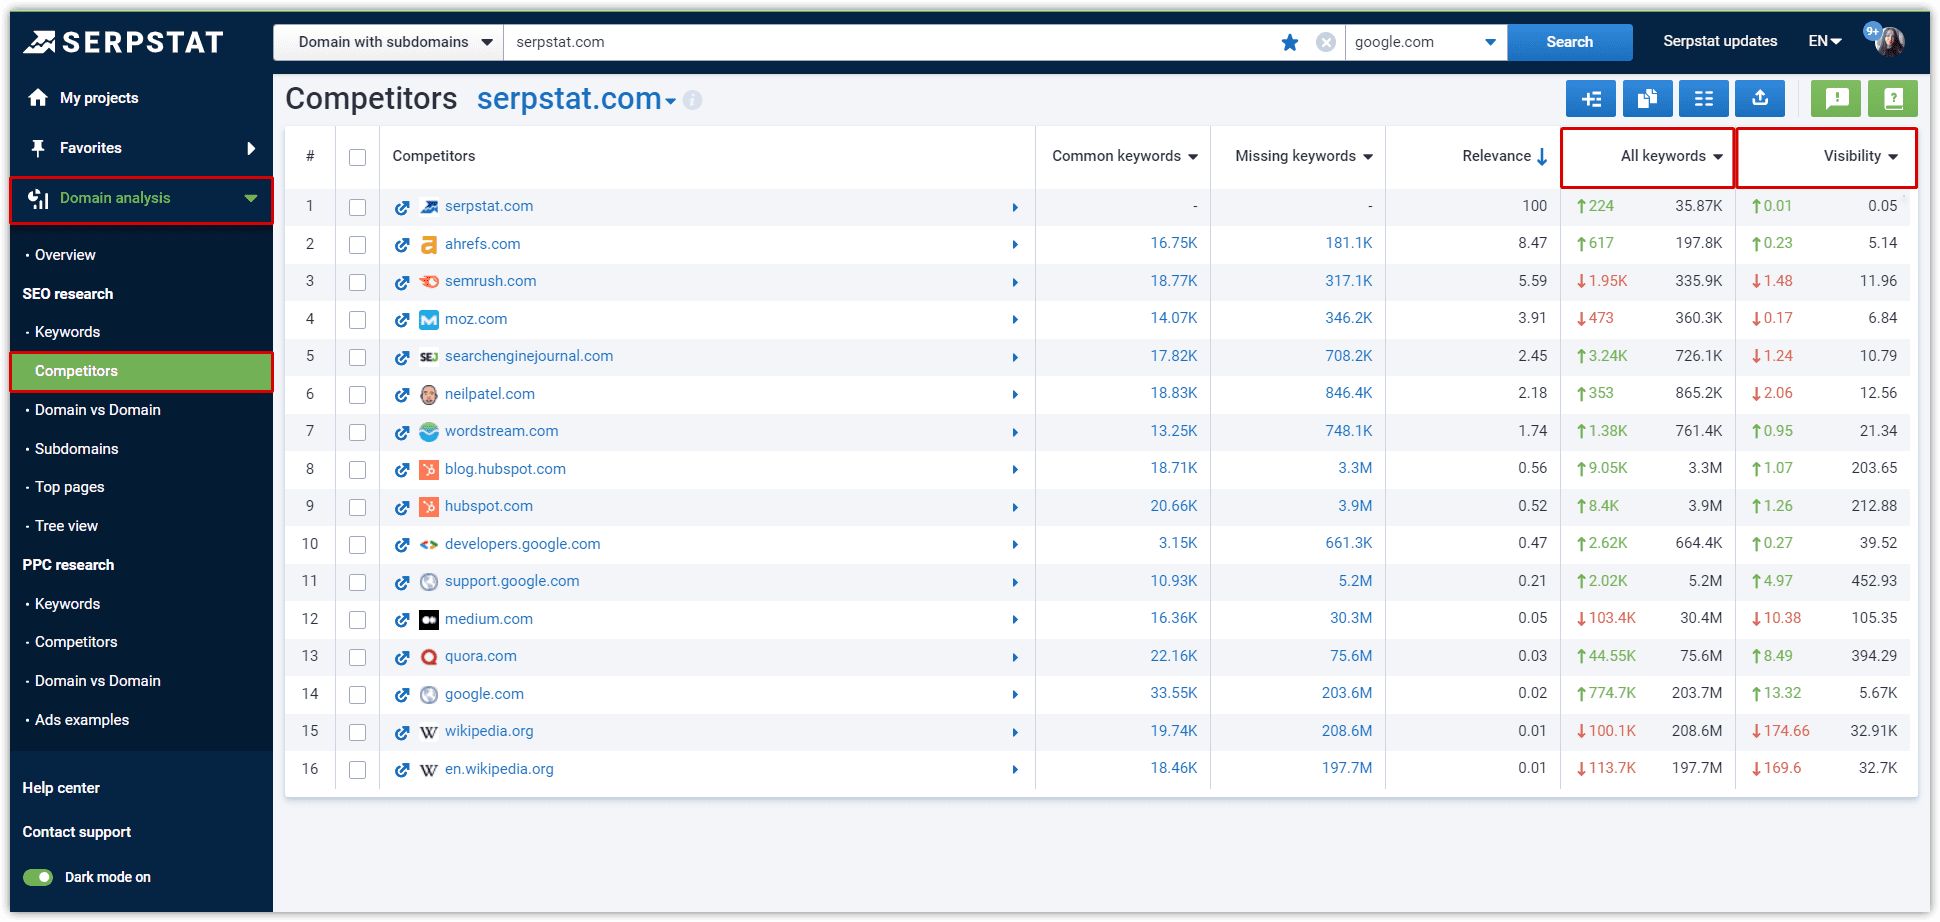Viewport: 1940px width, 922px height.
Task: Click the blue Search button
Action: [1569, 42]
